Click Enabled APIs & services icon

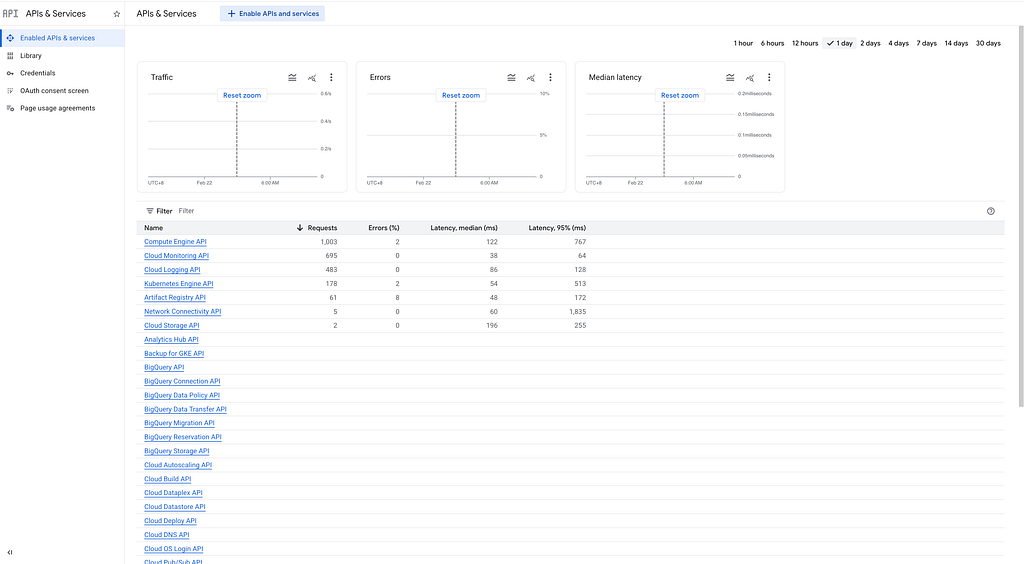[x=10, y=38]
